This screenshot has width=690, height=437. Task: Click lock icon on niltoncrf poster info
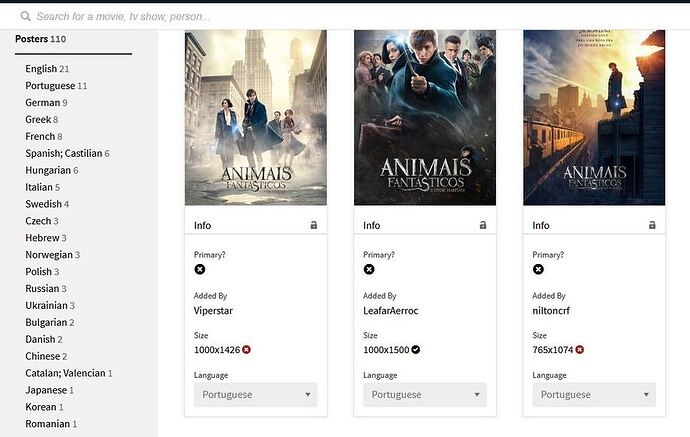click(x=652, y=225)
